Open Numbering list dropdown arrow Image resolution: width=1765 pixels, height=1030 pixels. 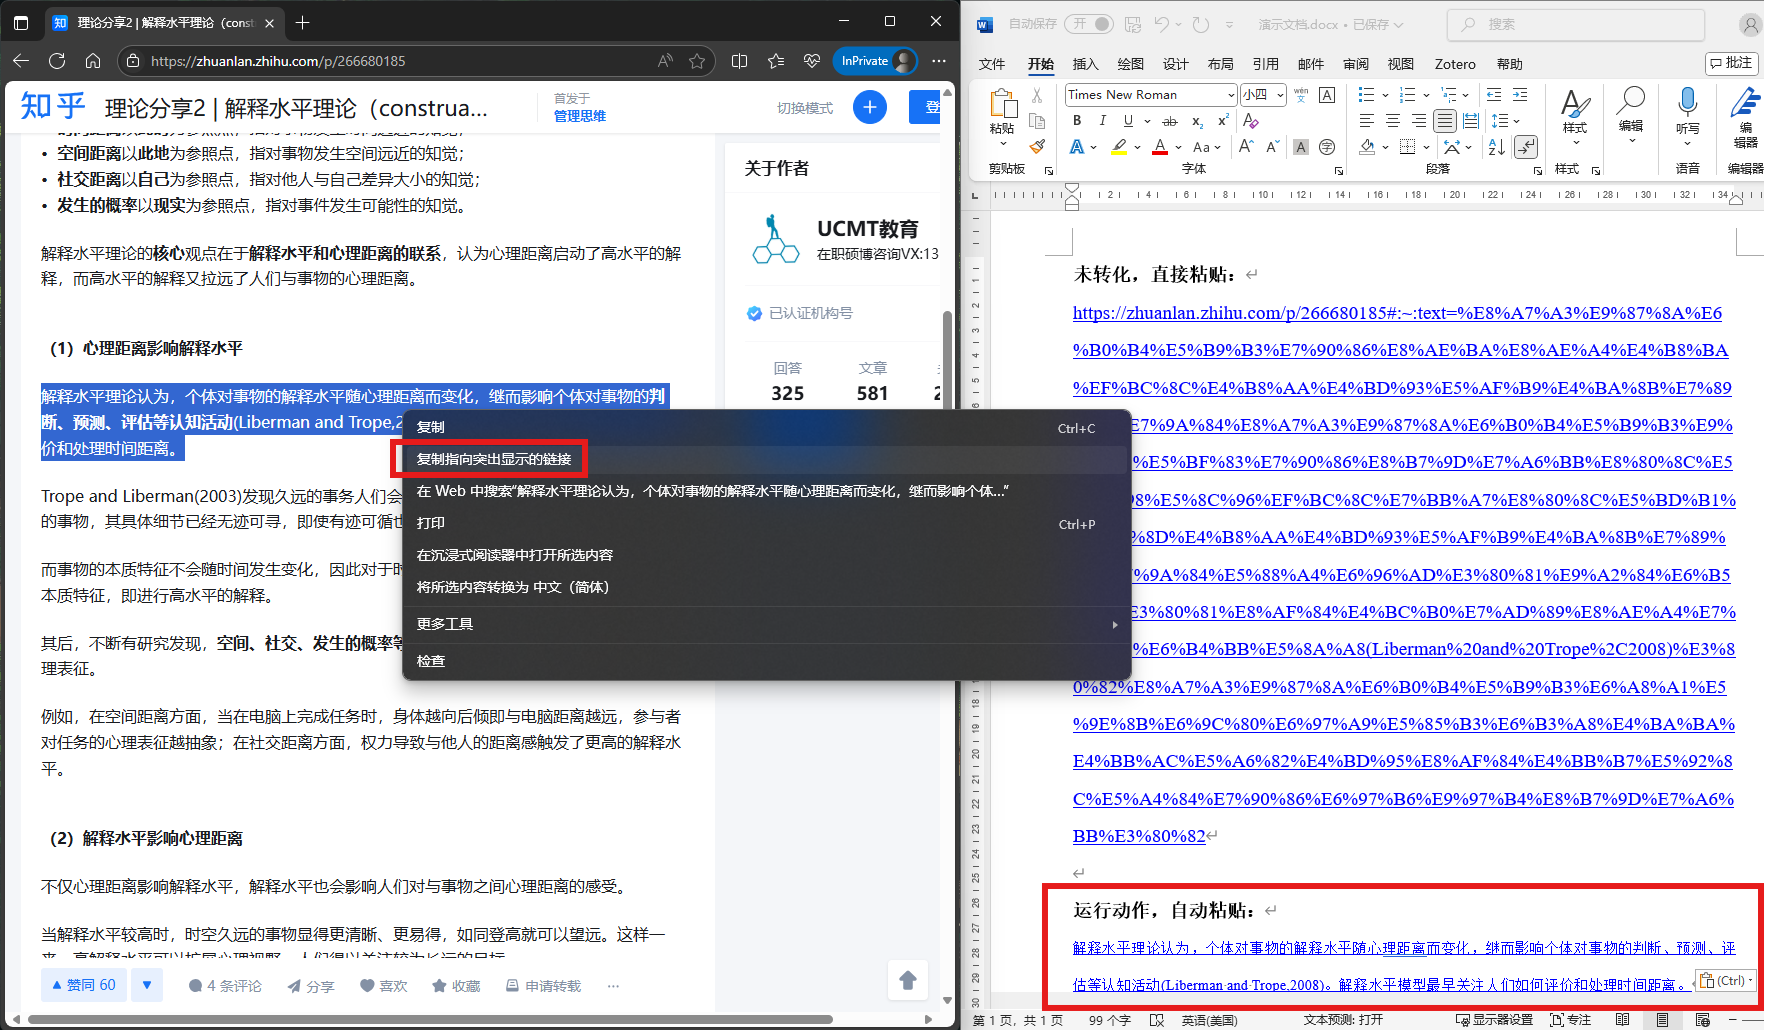pyautogui.click(x=1427, y=95)
